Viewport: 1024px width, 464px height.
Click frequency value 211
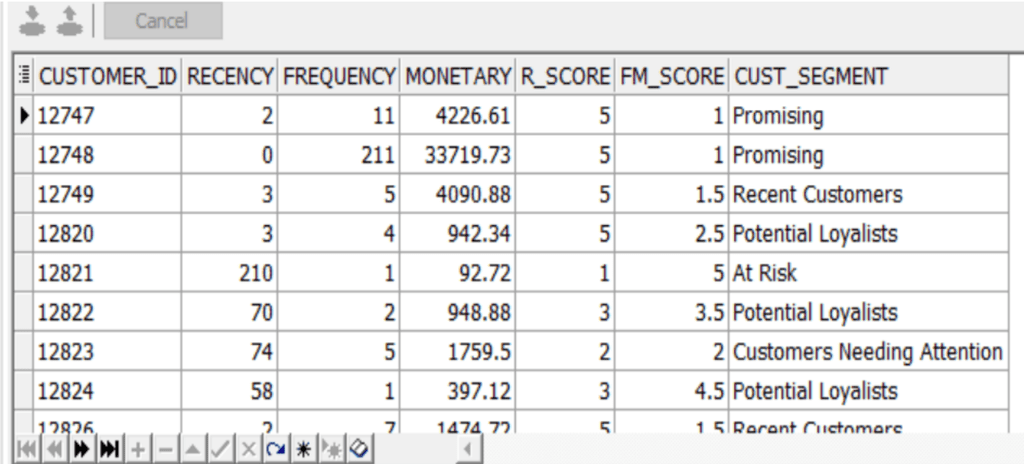338,155
